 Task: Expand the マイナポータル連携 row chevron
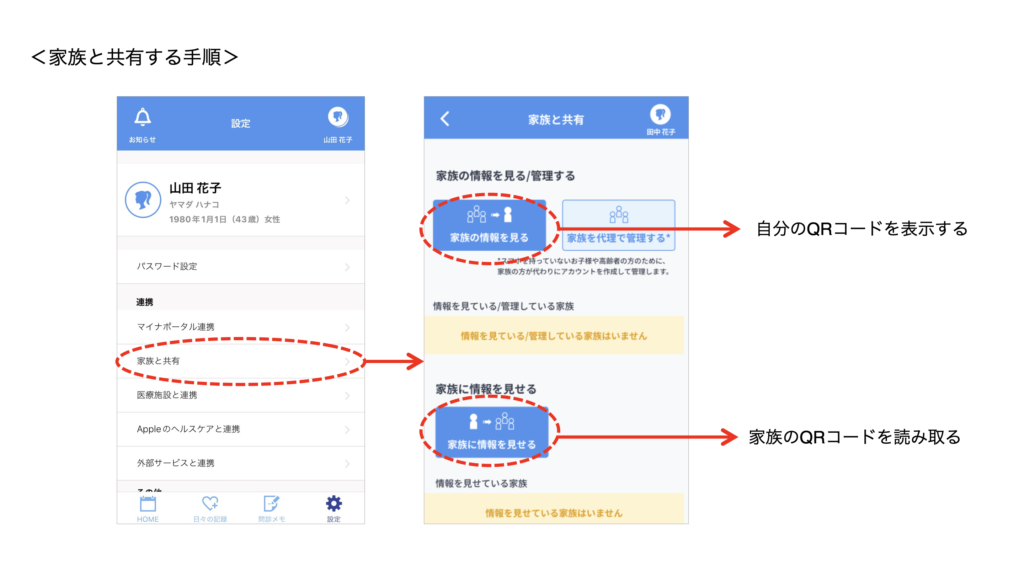(347, 327)
